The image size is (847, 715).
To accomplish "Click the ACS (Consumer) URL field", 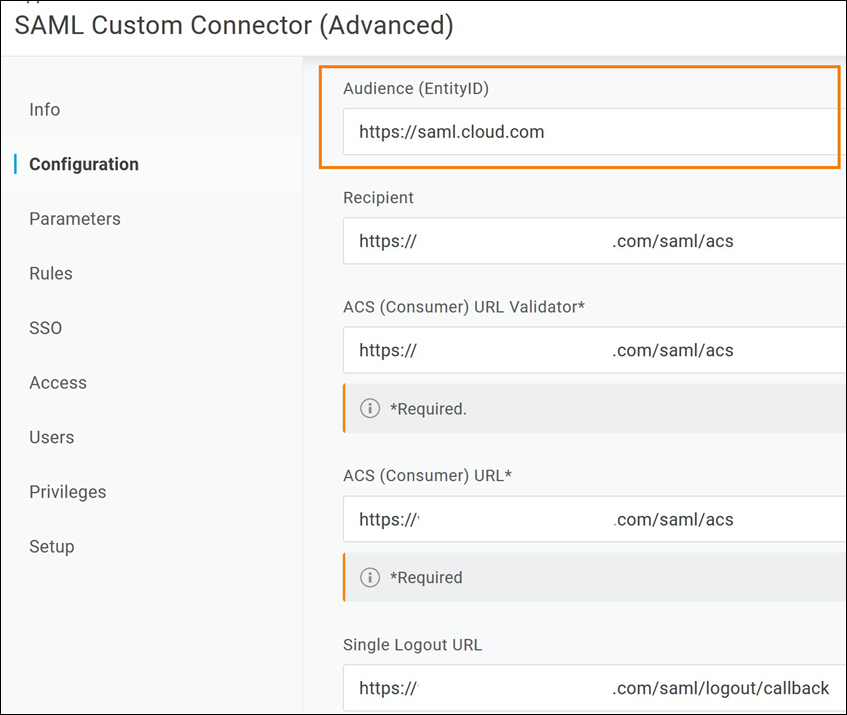I will click(590, 519).
